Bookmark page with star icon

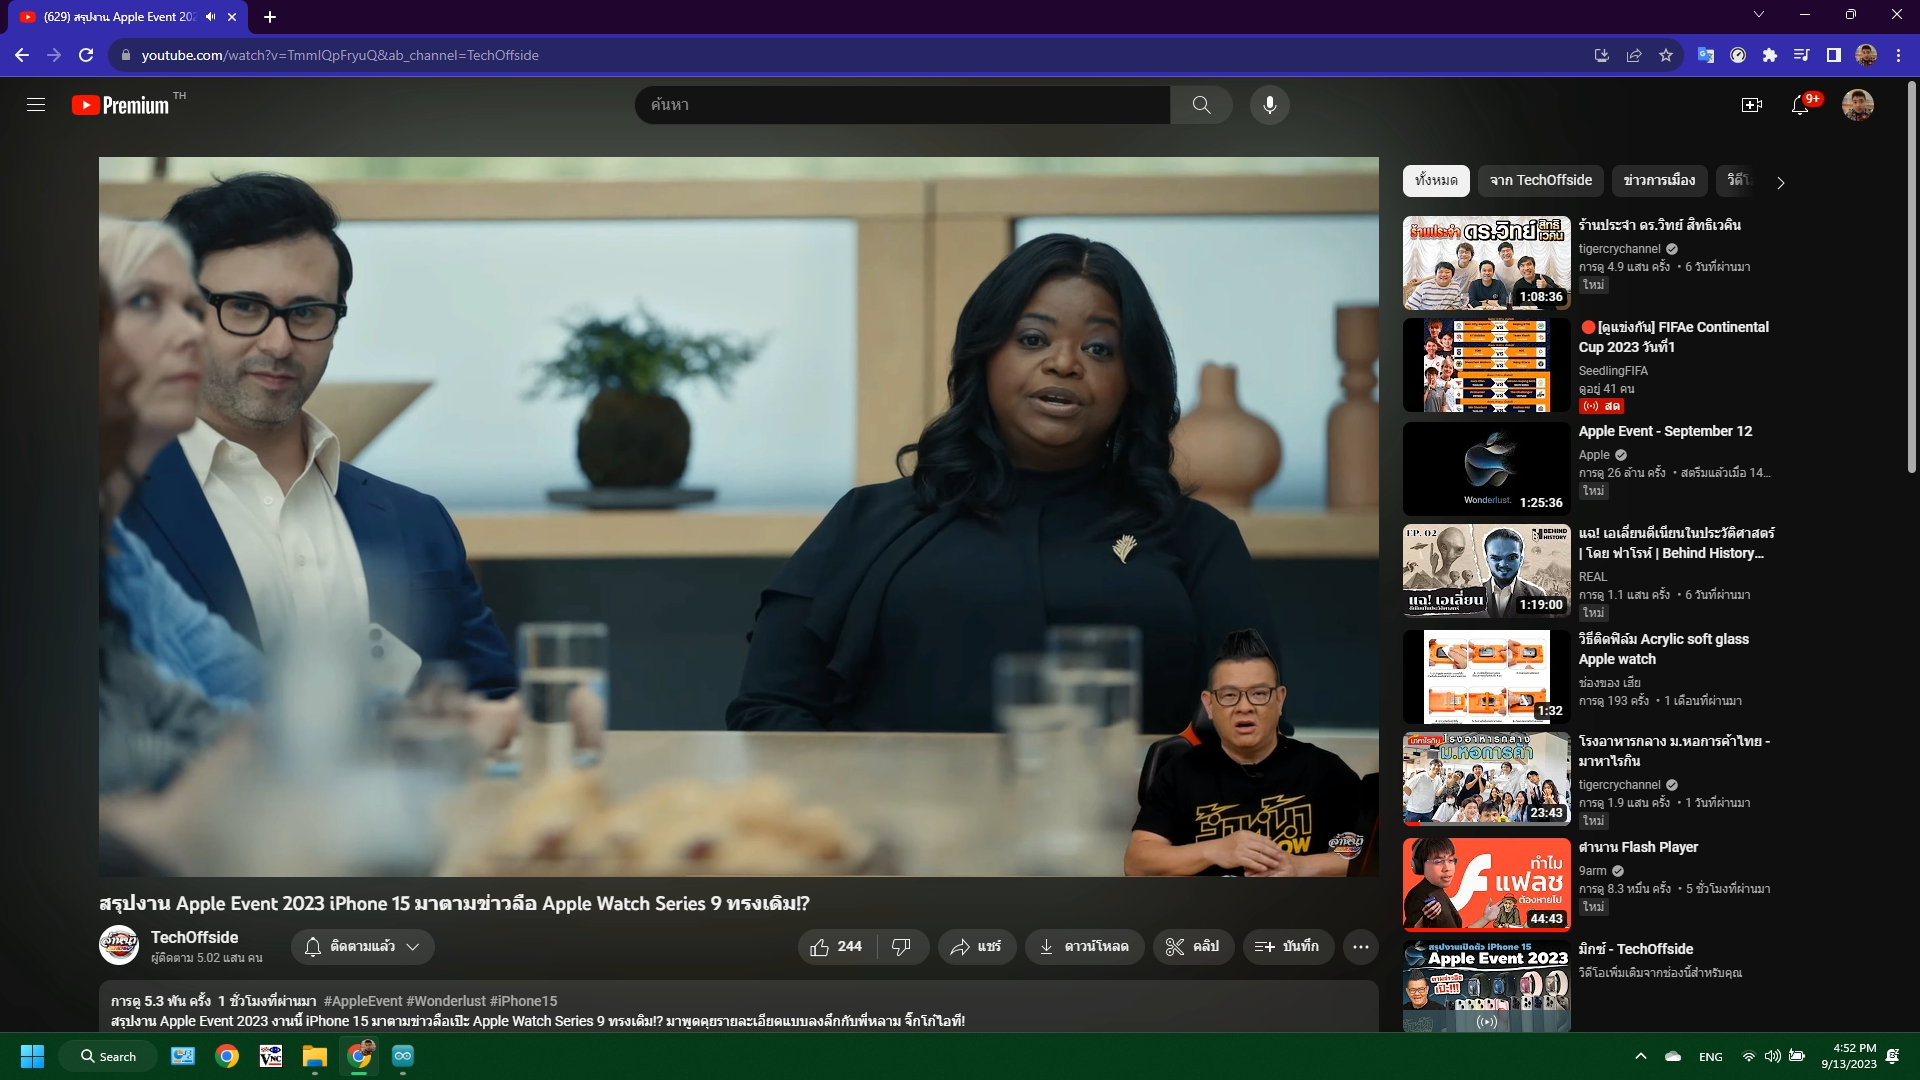click(x=1666, y=55)
